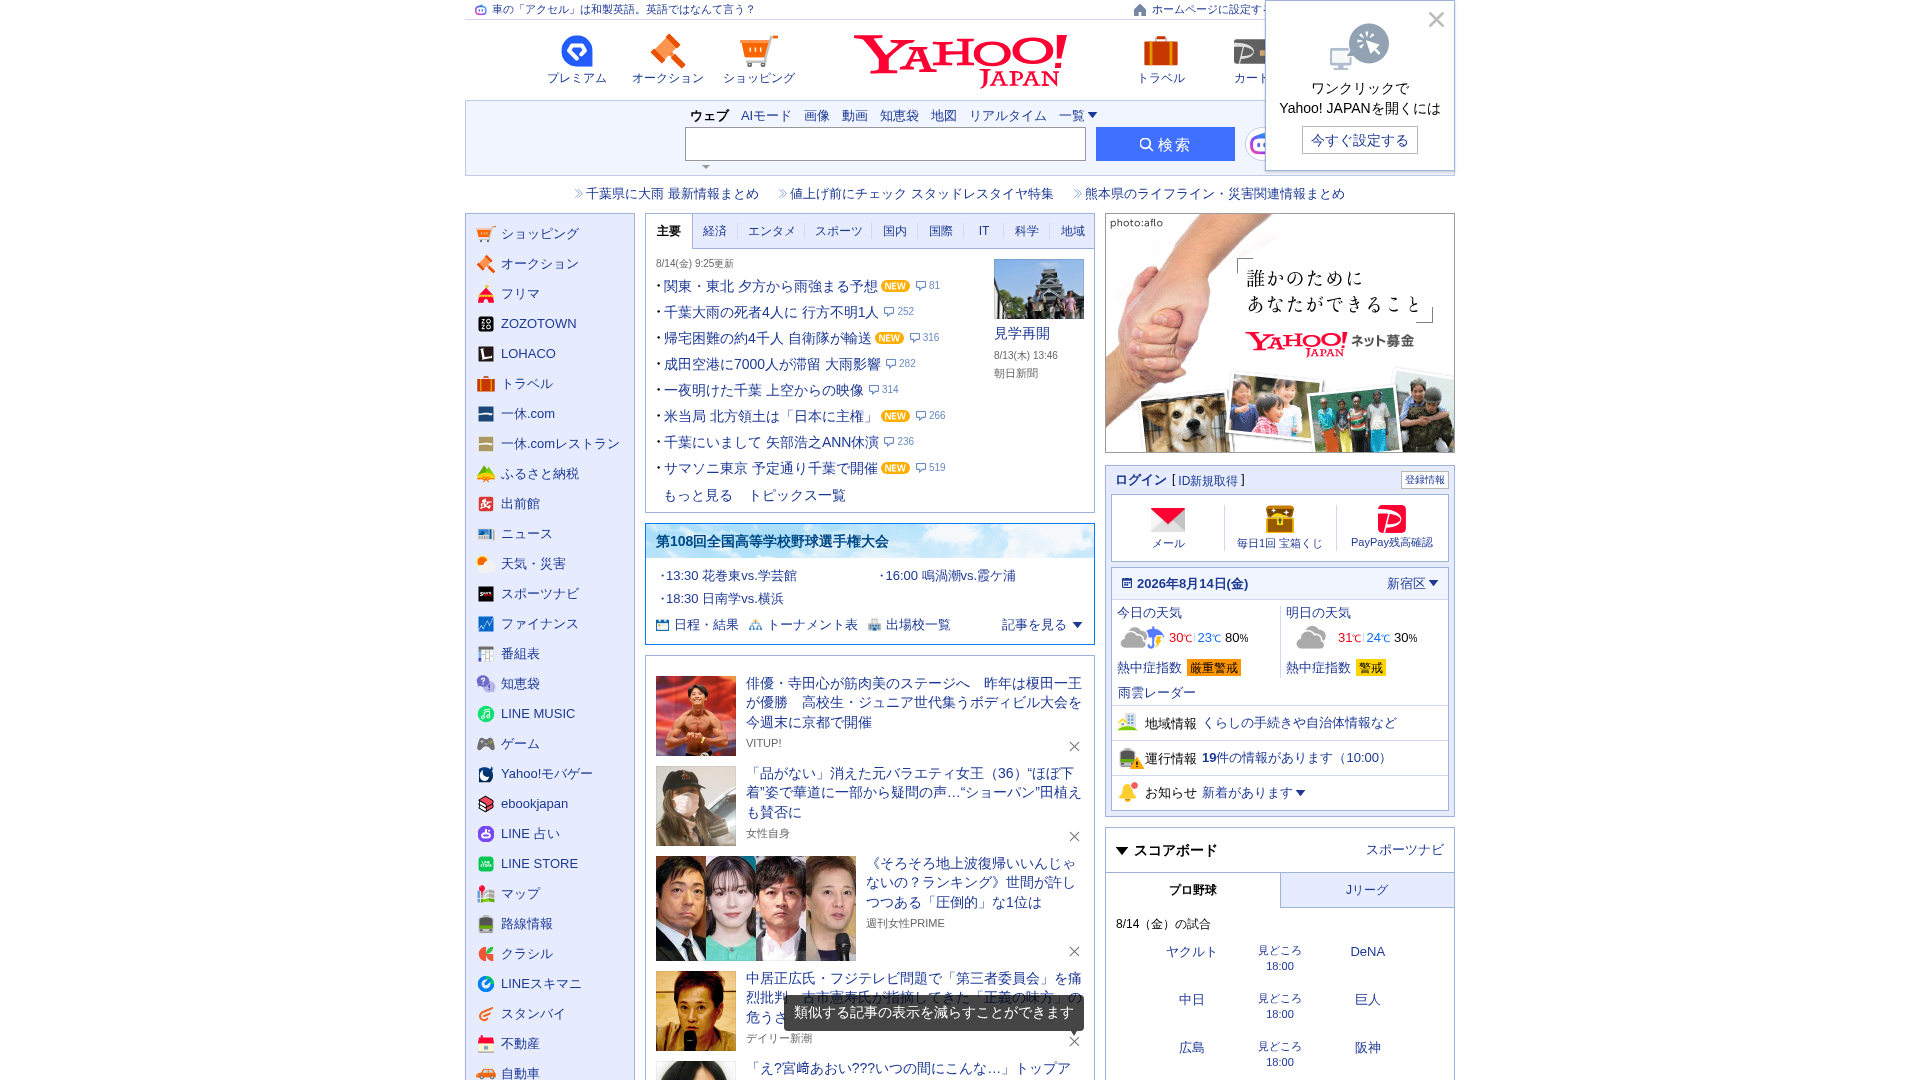1920x1080 pixels.
Task: Click the 今すぐ設定する button
Action: [1360, 140]
